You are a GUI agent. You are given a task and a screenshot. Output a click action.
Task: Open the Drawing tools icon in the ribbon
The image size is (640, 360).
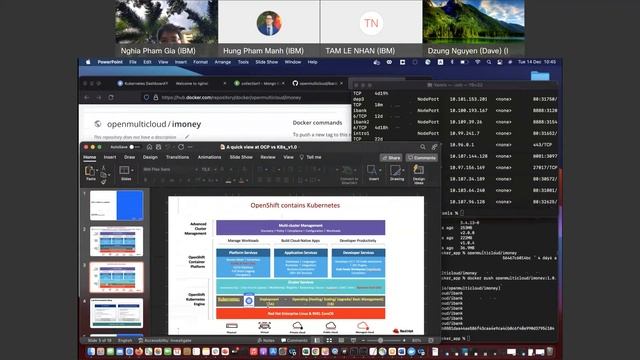(395, 170)
